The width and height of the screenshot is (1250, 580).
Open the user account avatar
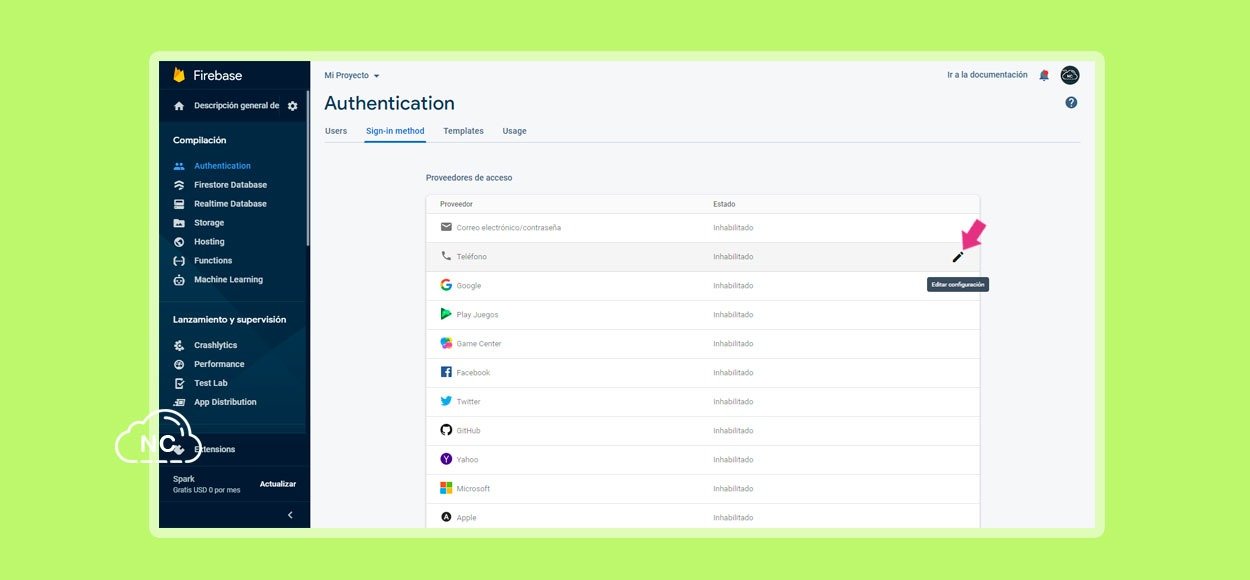1070,75
